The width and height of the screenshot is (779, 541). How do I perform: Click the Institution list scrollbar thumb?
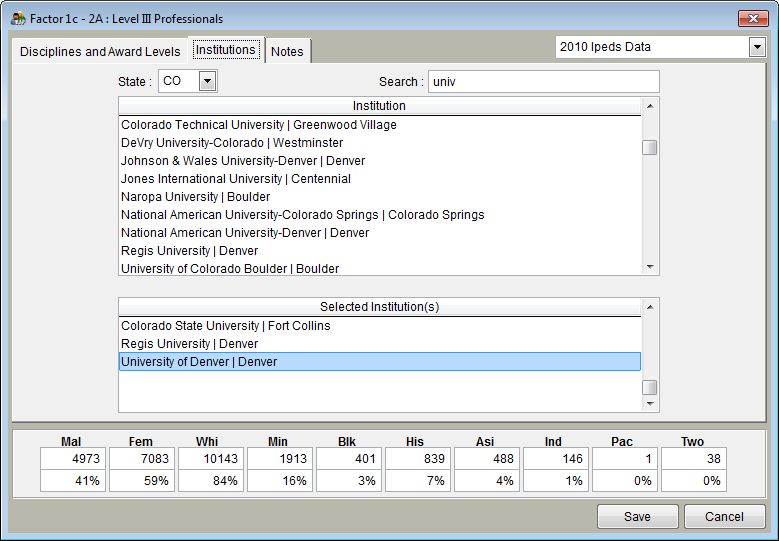coord(650,148)
